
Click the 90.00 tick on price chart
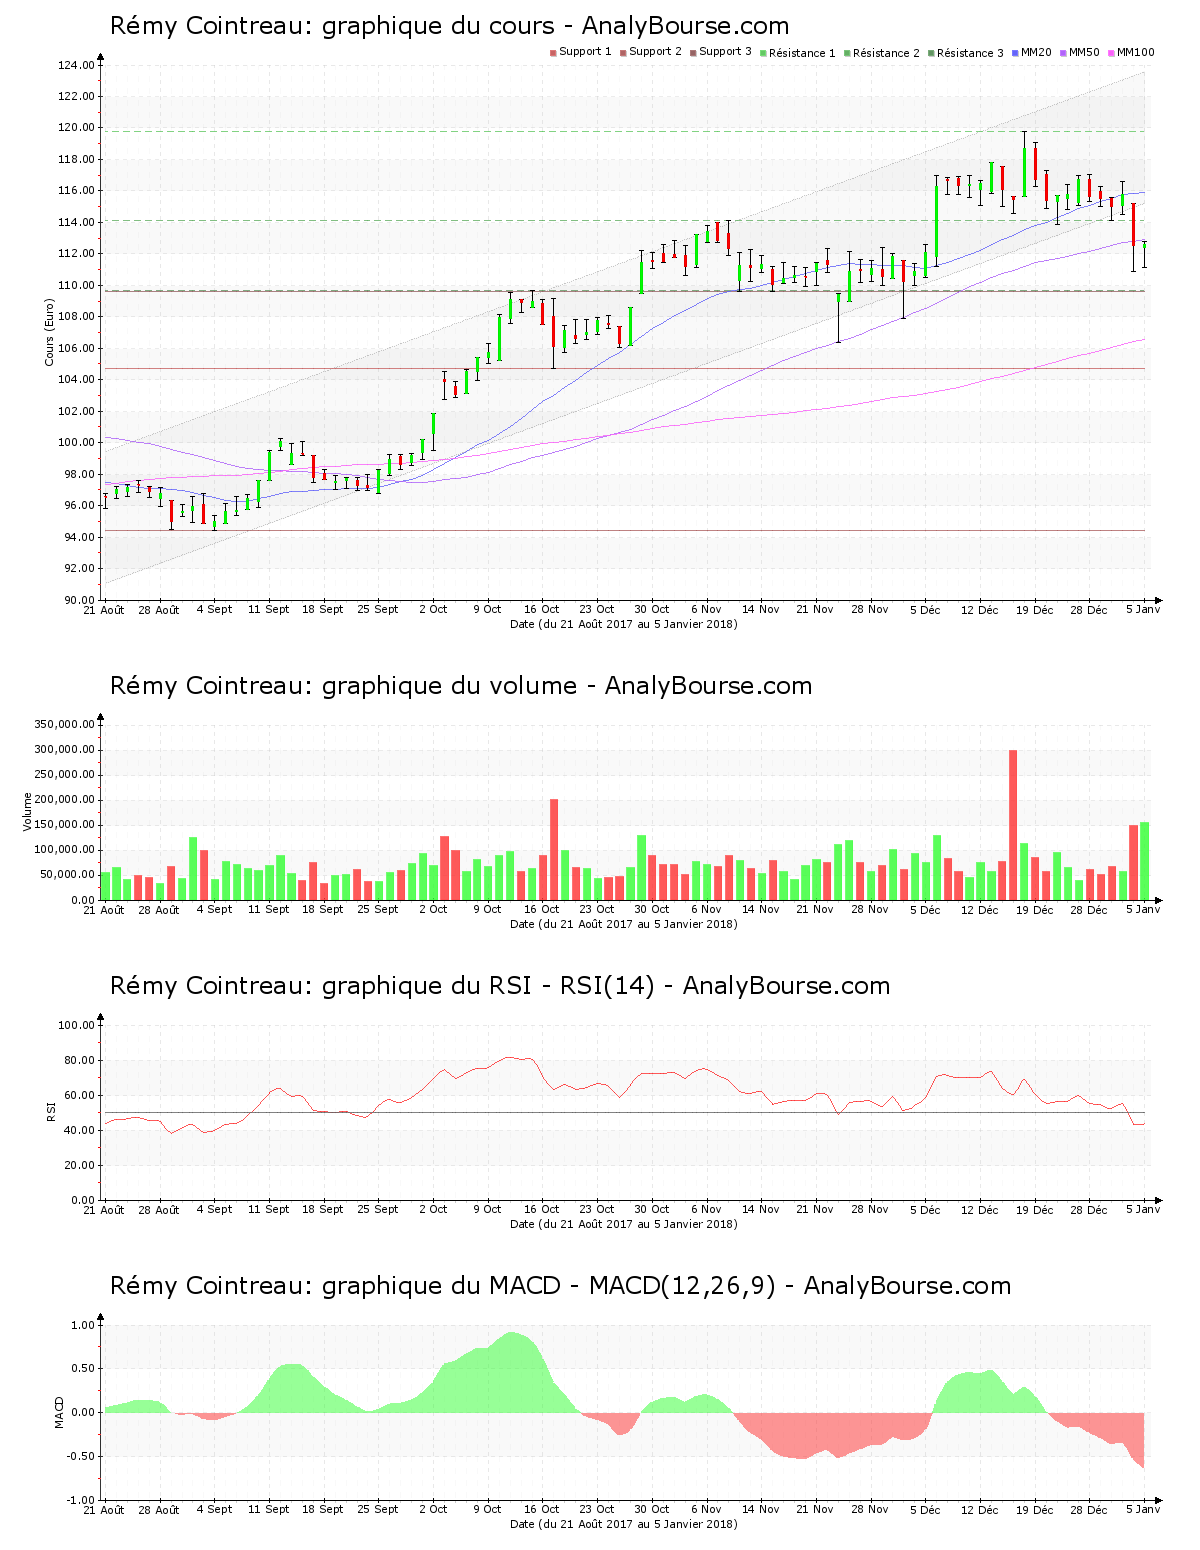coord(80,600)
